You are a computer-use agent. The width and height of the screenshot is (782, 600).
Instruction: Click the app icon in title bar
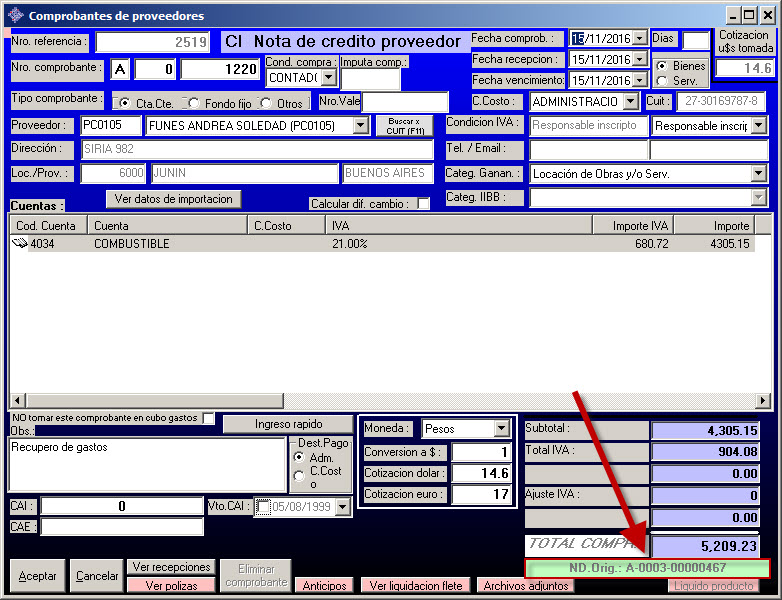click(15, 15)
